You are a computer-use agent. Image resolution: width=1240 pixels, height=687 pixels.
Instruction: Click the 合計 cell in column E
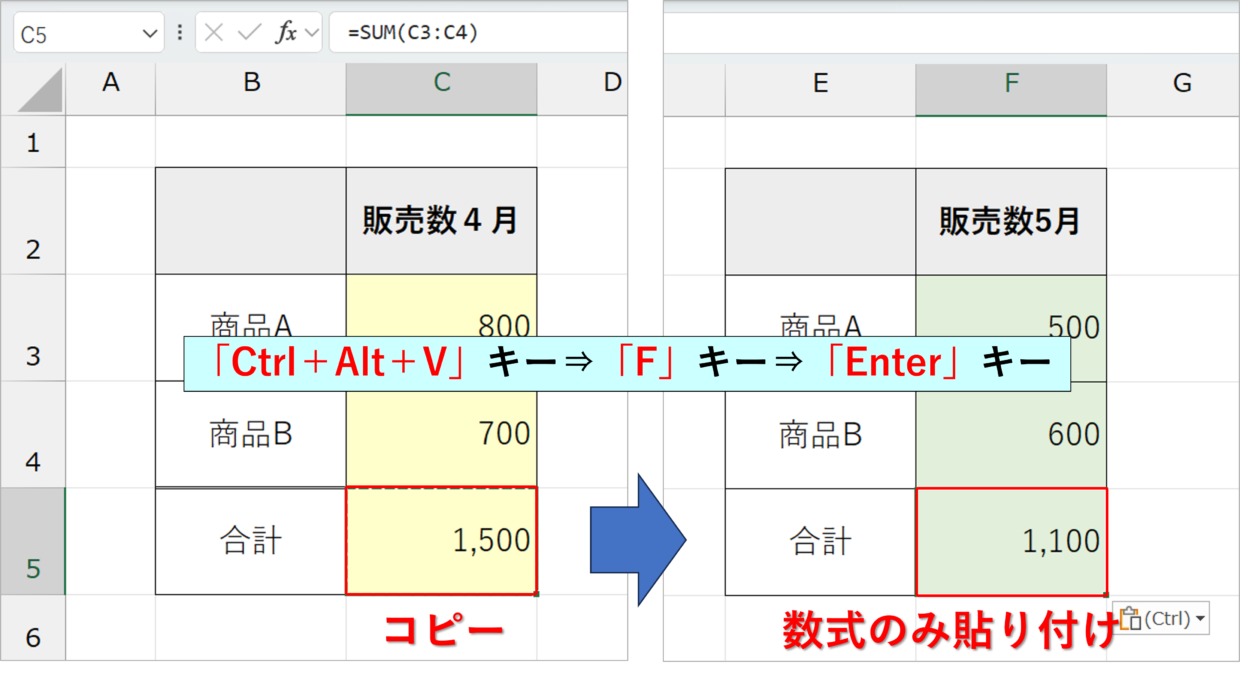[820, 541]
